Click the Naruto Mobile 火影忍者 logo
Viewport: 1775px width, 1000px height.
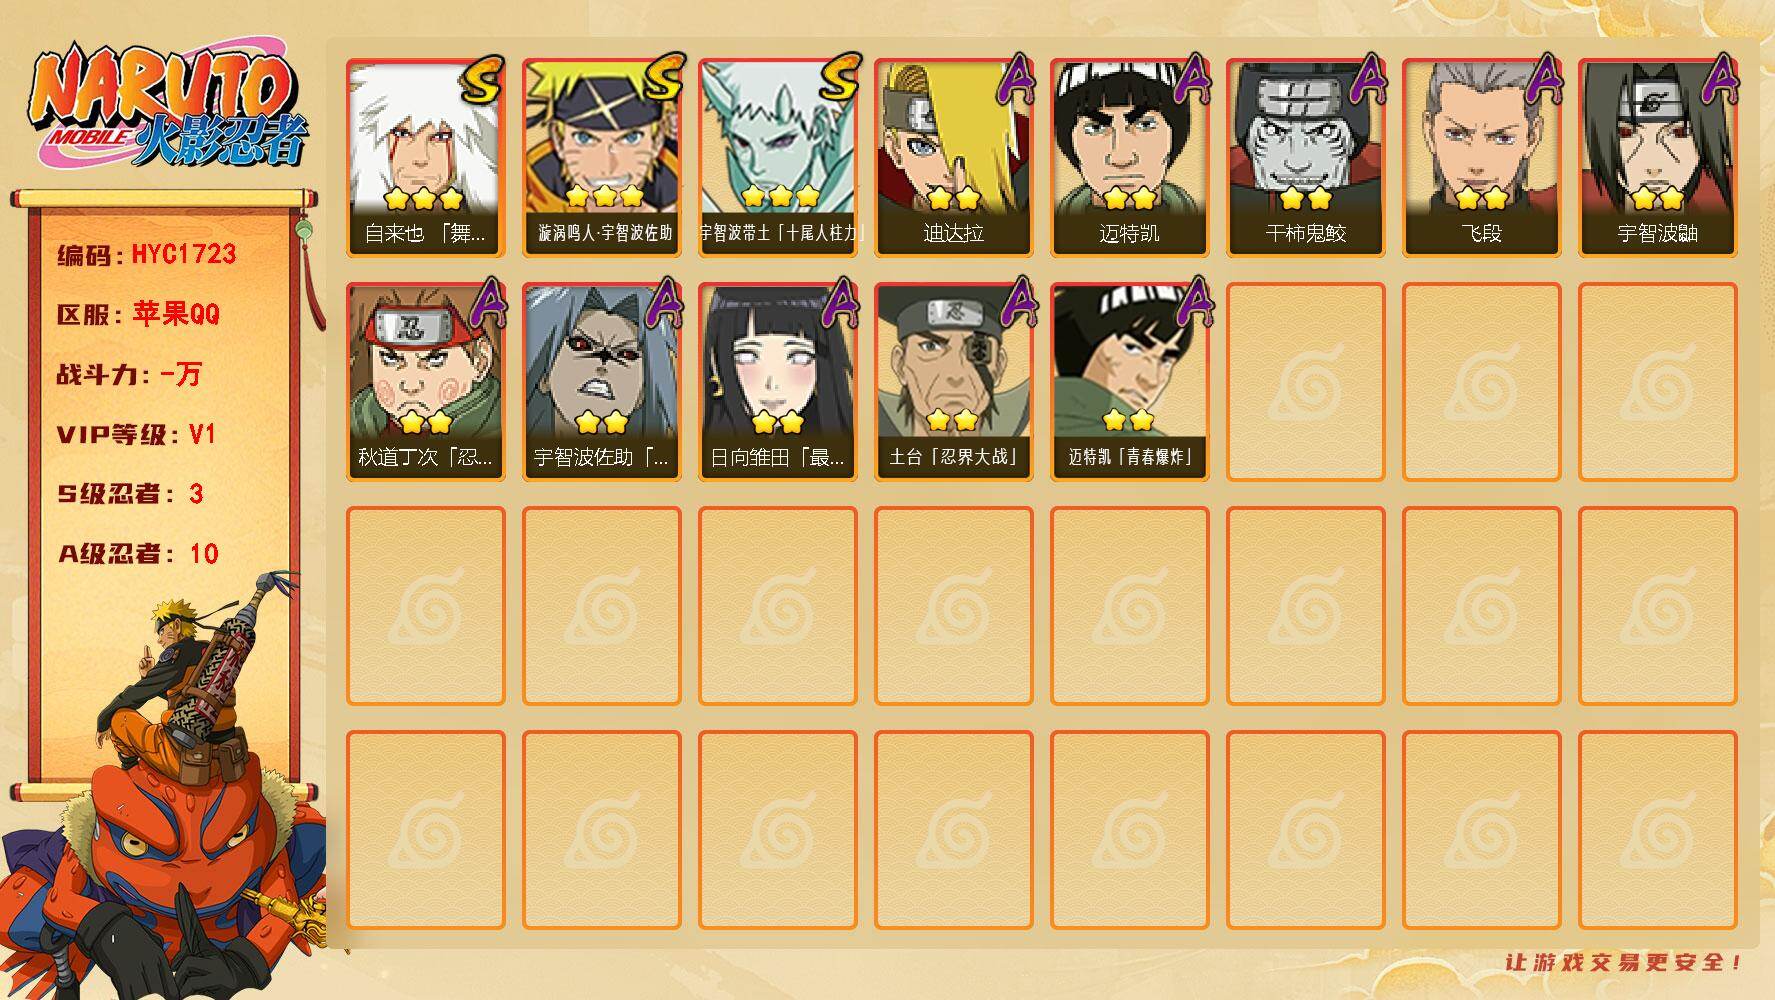(168, 104)
